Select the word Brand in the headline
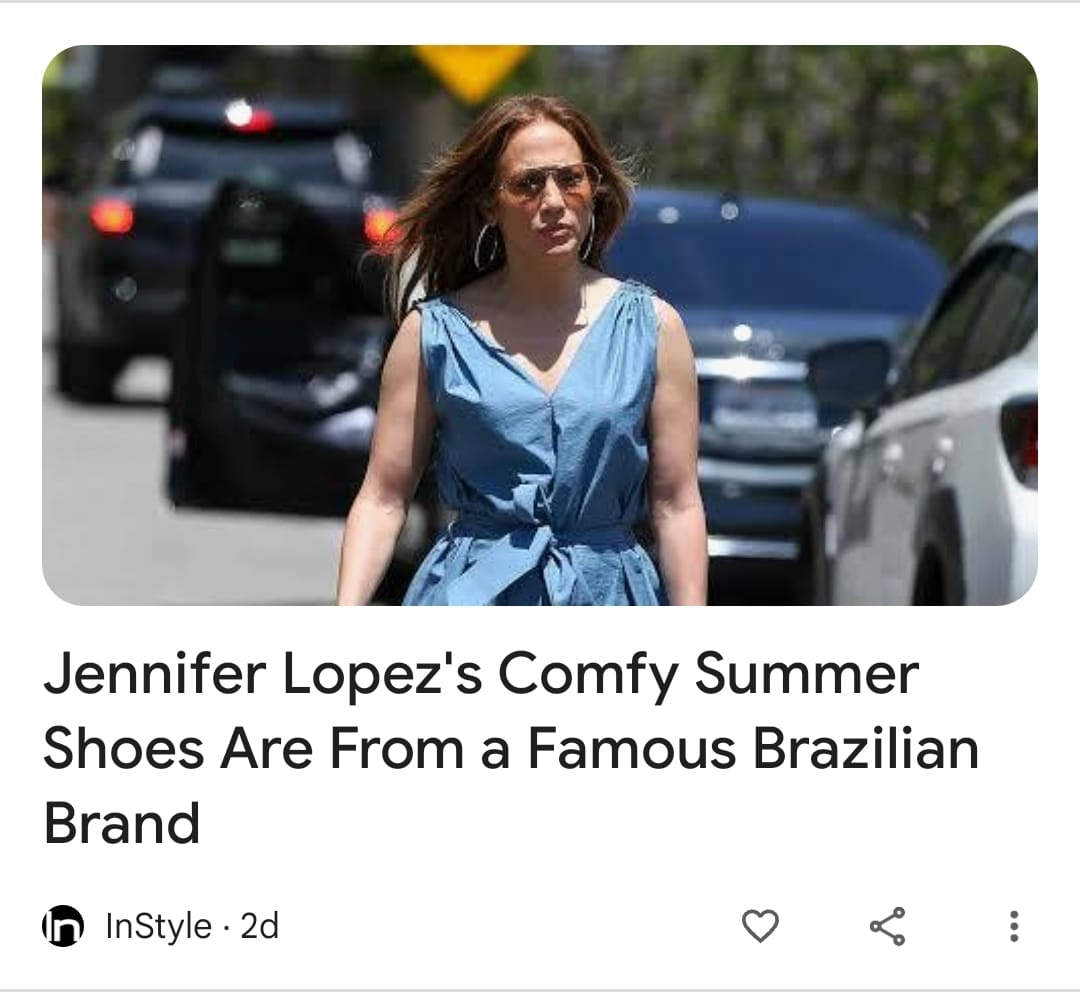 [122, 824]
